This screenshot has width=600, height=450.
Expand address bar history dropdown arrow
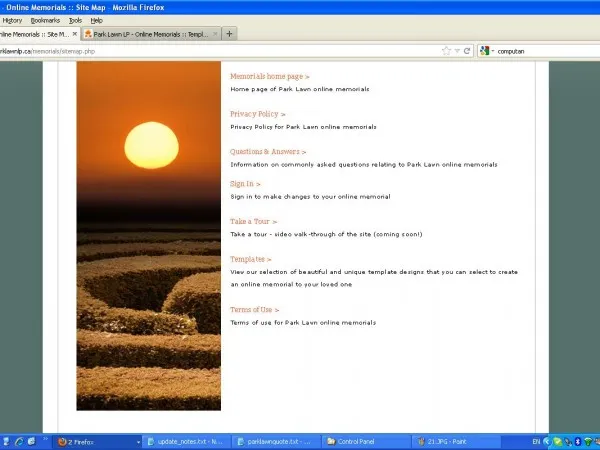(x=457, y=50)
